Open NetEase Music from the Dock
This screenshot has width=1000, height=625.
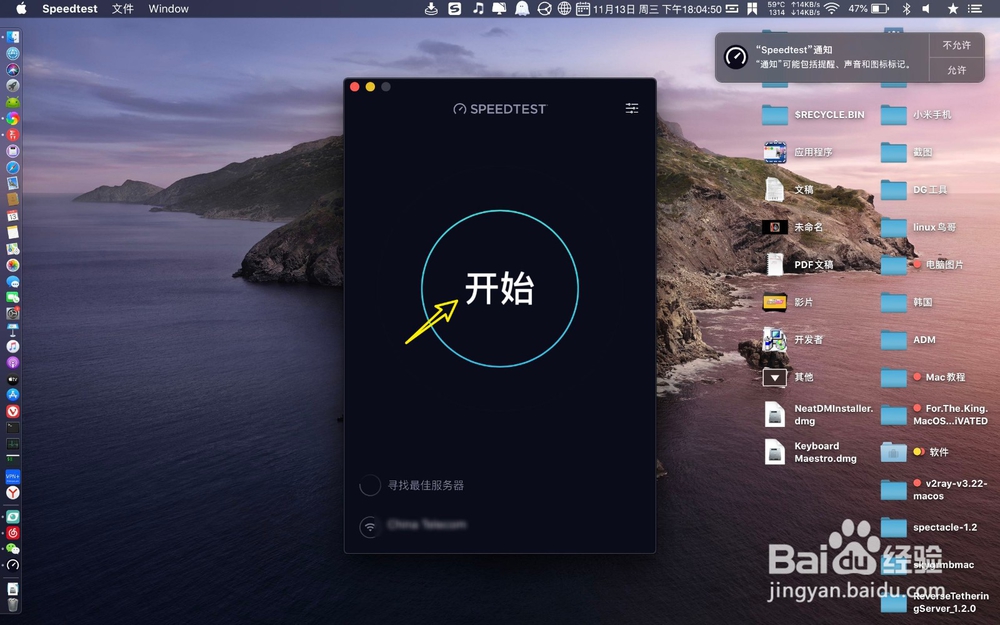(13, 533)
